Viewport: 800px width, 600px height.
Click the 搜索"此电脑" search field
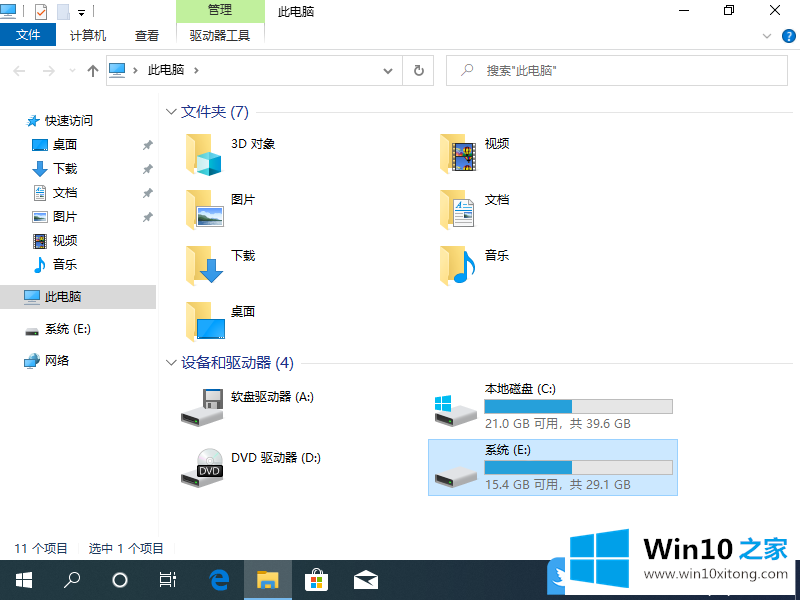coord(616,70)
